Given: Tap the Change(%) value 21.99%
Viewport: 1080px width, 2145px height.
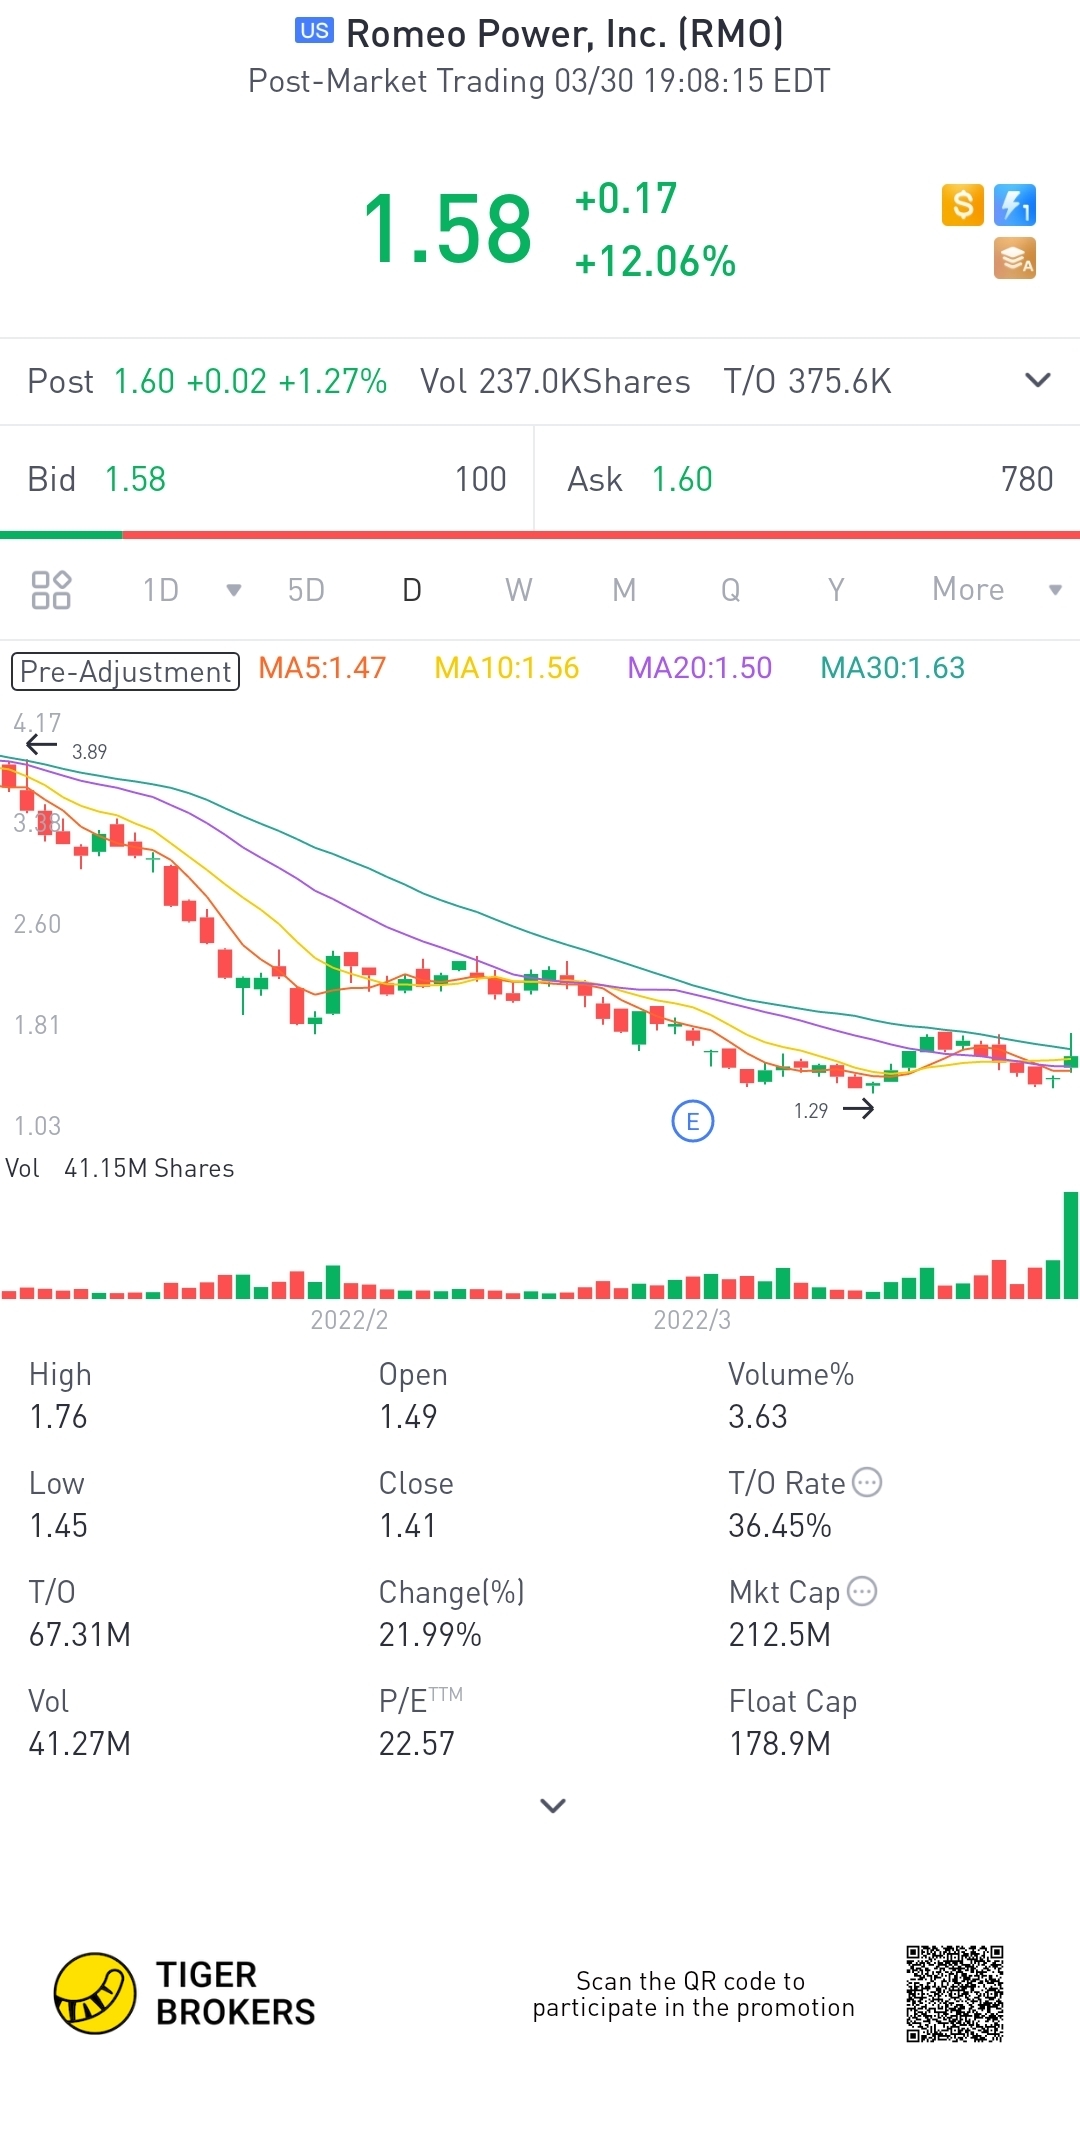Looking at the screenshot, I should point(430,1635).
